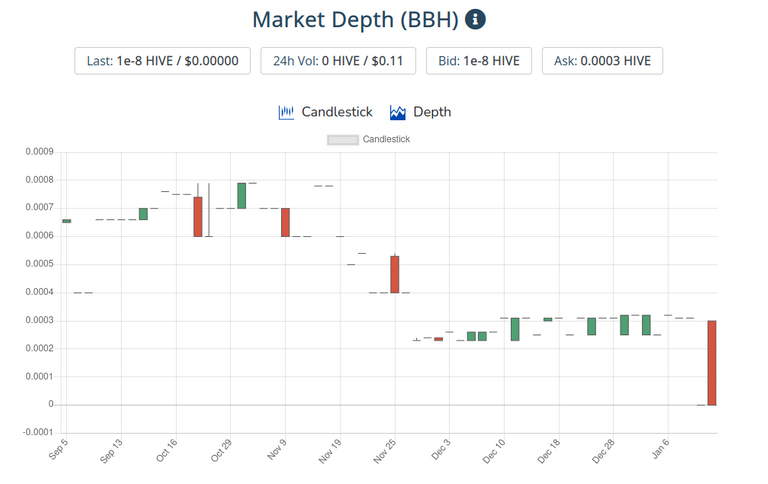The height and width of the screenshot is (484, 768).
Task: Click the 0.0003 y-axis value
Action: point(40,320)
